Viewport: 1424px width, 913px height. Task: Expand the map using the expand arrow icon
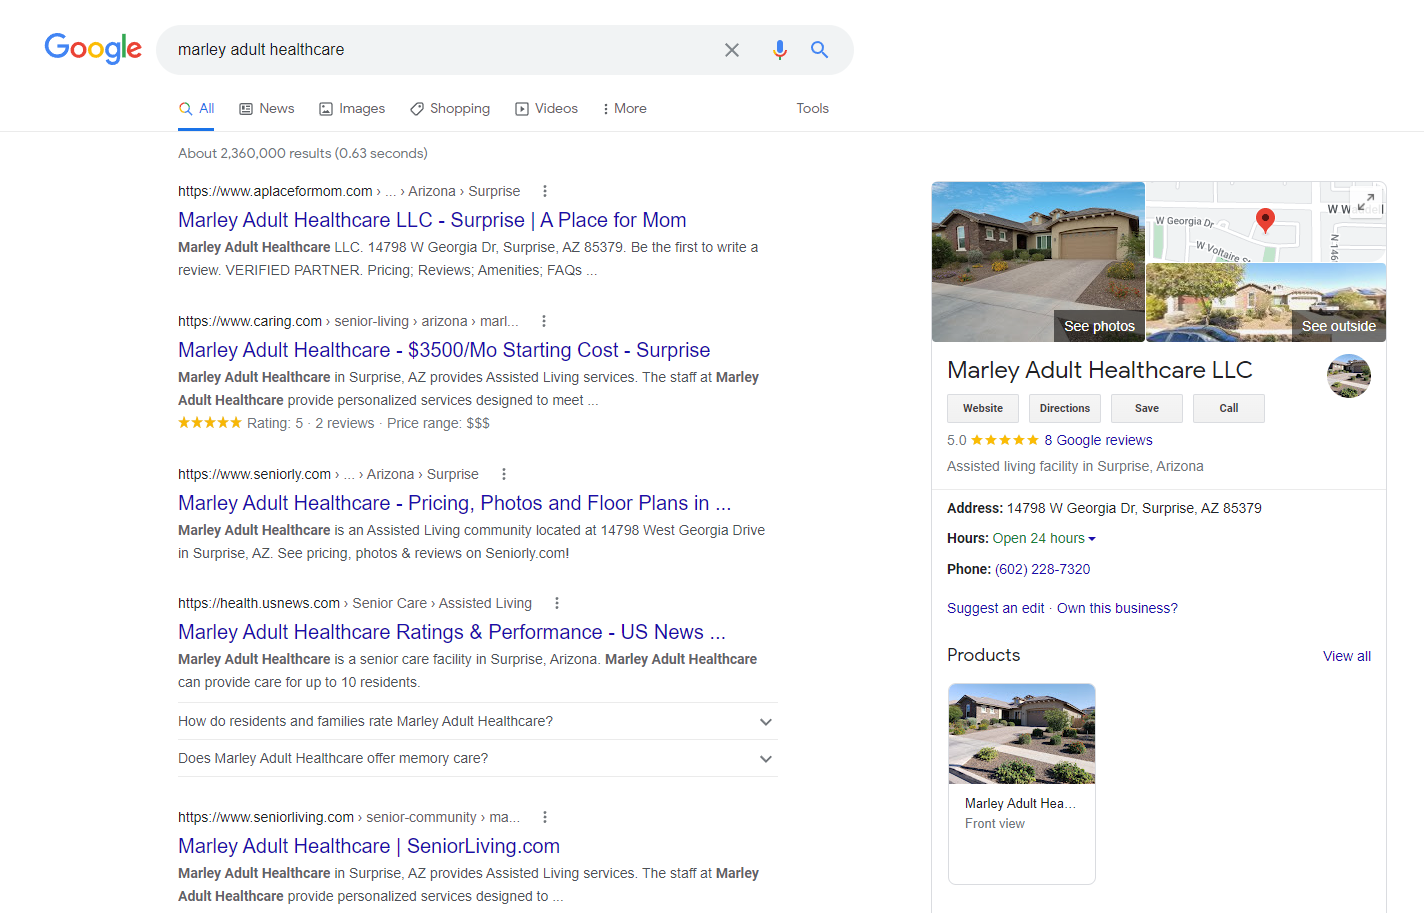click(1368, 201)
